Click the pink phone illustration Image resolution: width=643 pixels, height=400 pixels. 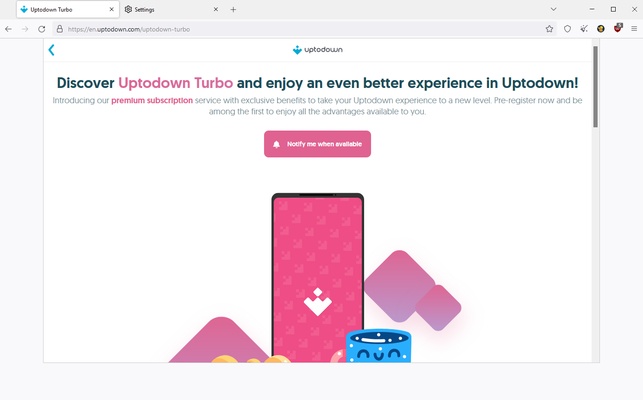point(318,278)
